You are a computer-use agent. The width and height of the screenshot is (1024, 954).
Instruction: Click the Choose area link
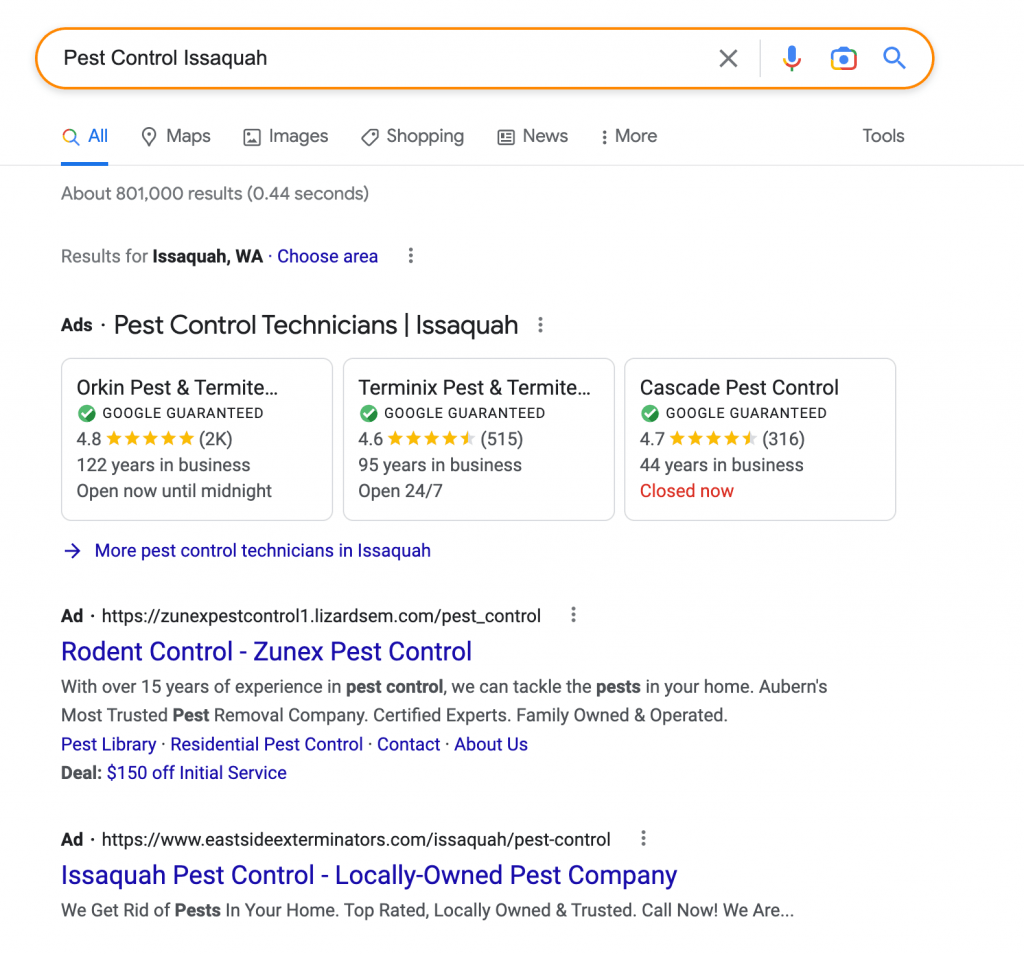coord(327,256)
